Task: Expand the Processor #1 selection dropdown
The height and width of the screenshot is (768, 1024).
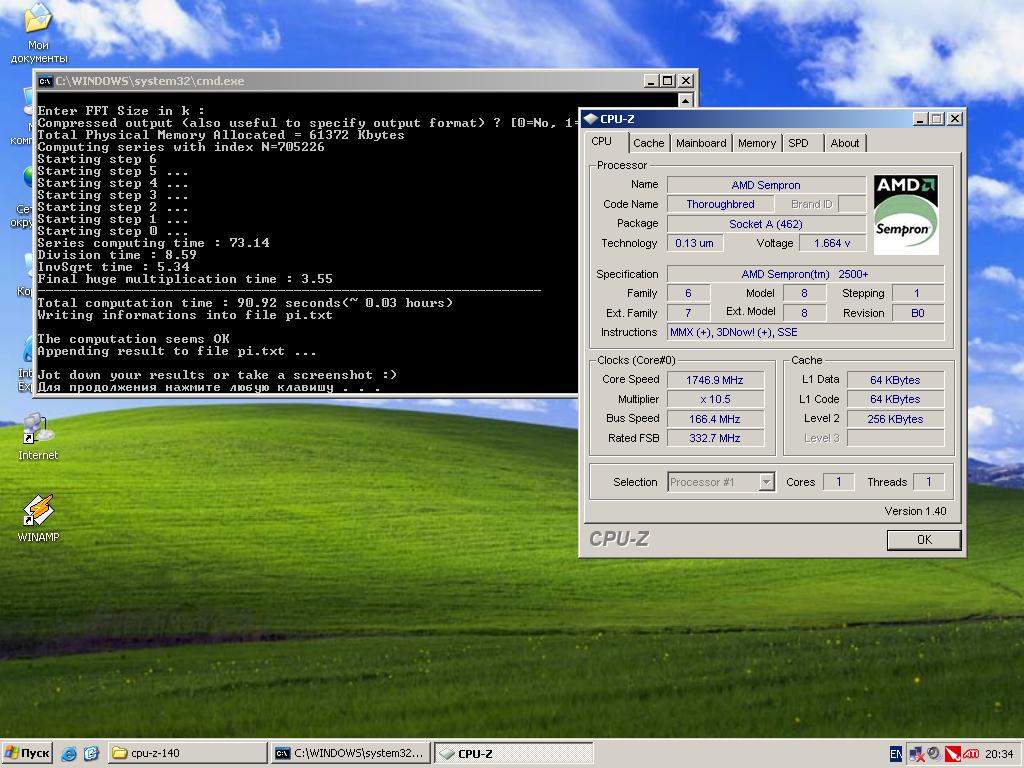Action: coord(767,482)
